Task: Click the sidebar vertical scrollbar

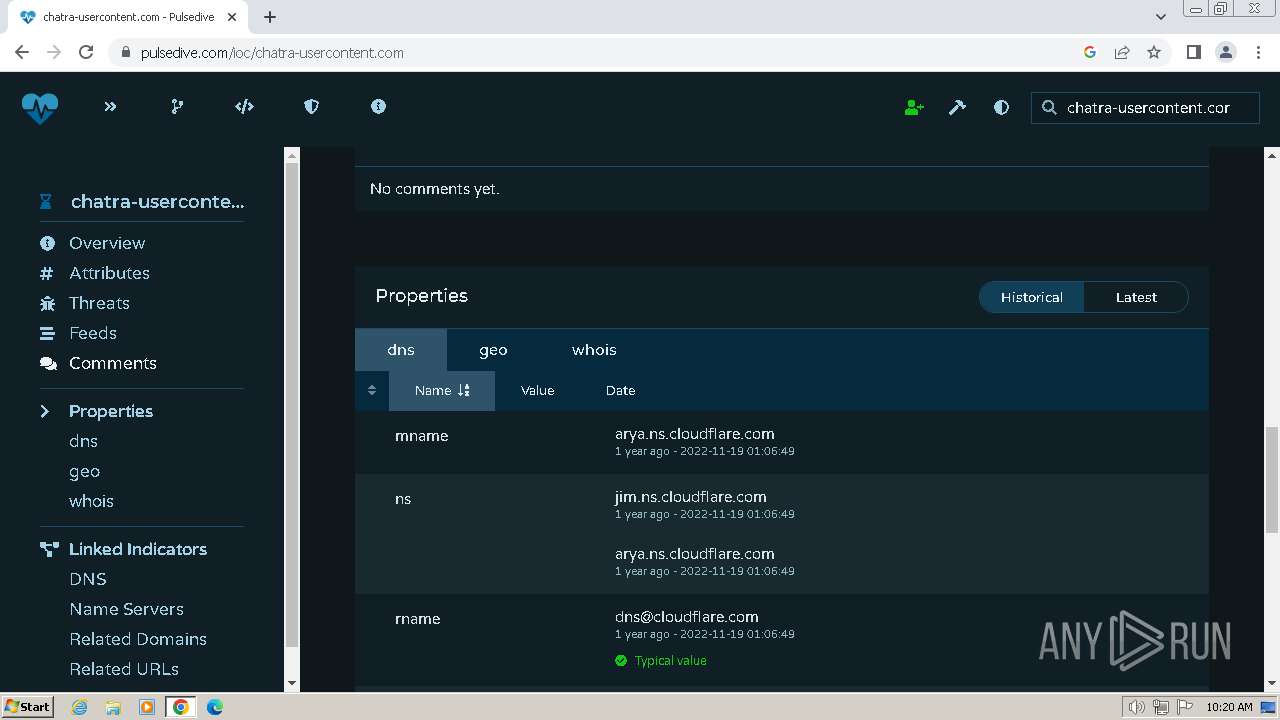Action: coord(292,405)
